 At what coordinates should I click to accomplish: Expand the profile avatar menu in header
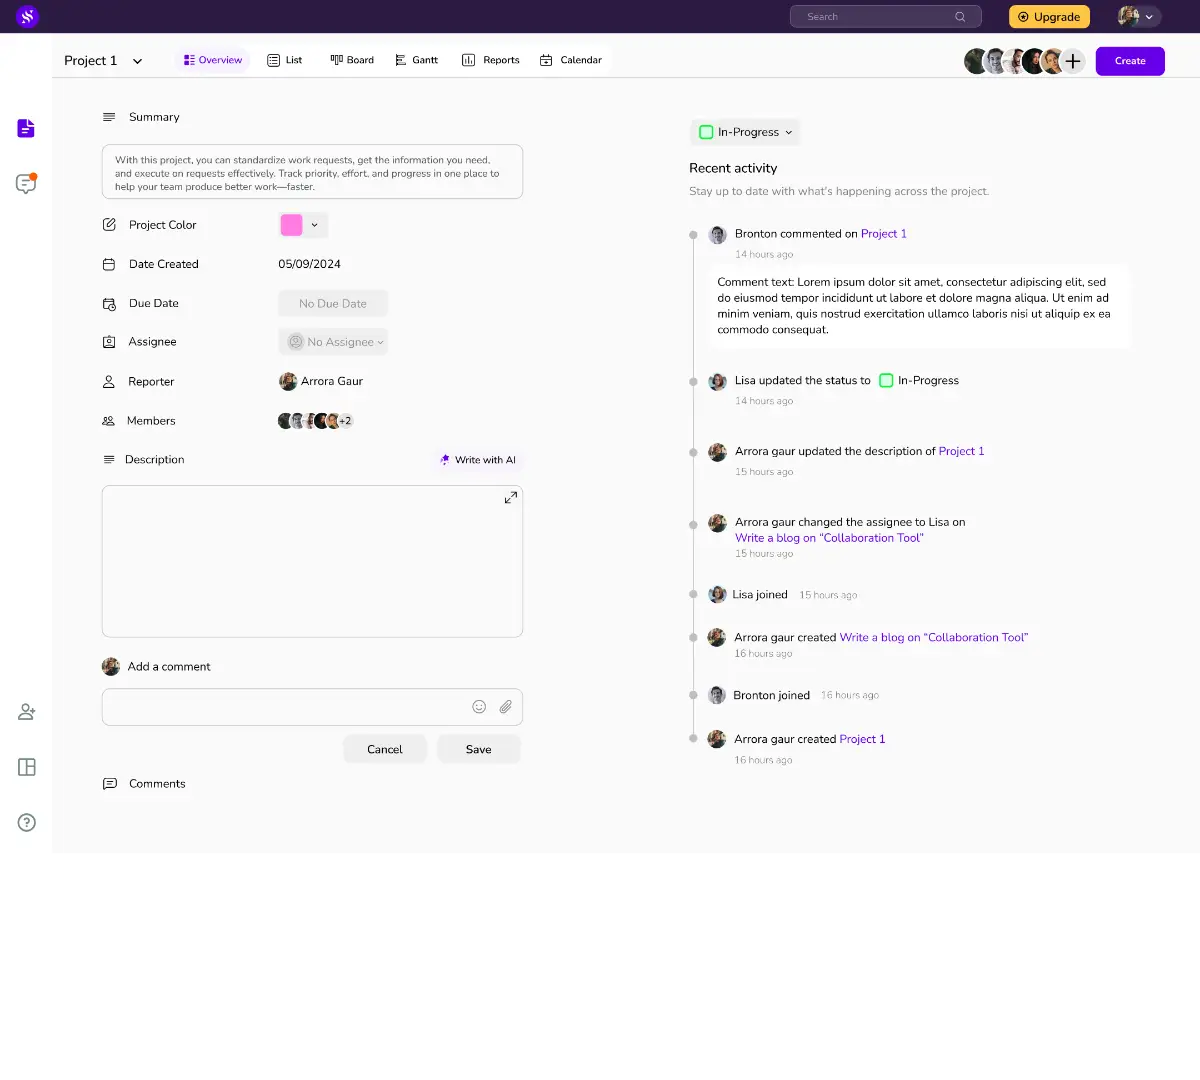click(x=1138, y=17)
